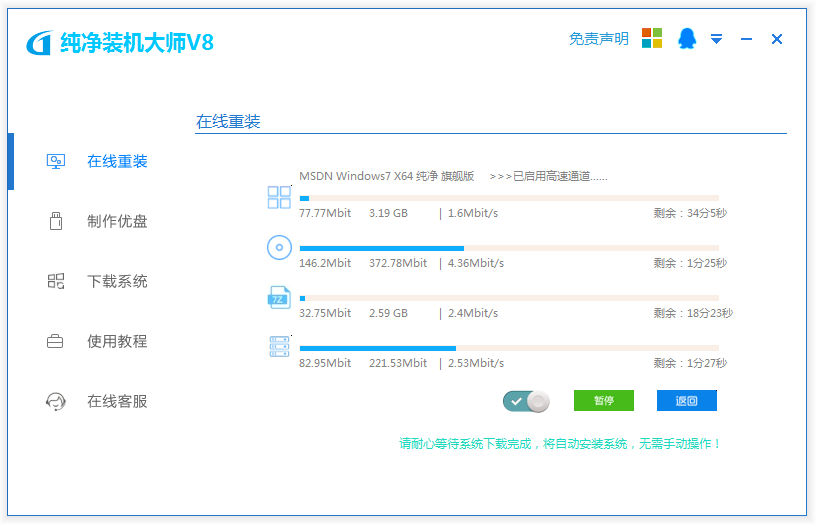This screenshot has width=816, height=524.
Task: Click the headset icon beside 在线客服
Action: click(x=56, y=401)
